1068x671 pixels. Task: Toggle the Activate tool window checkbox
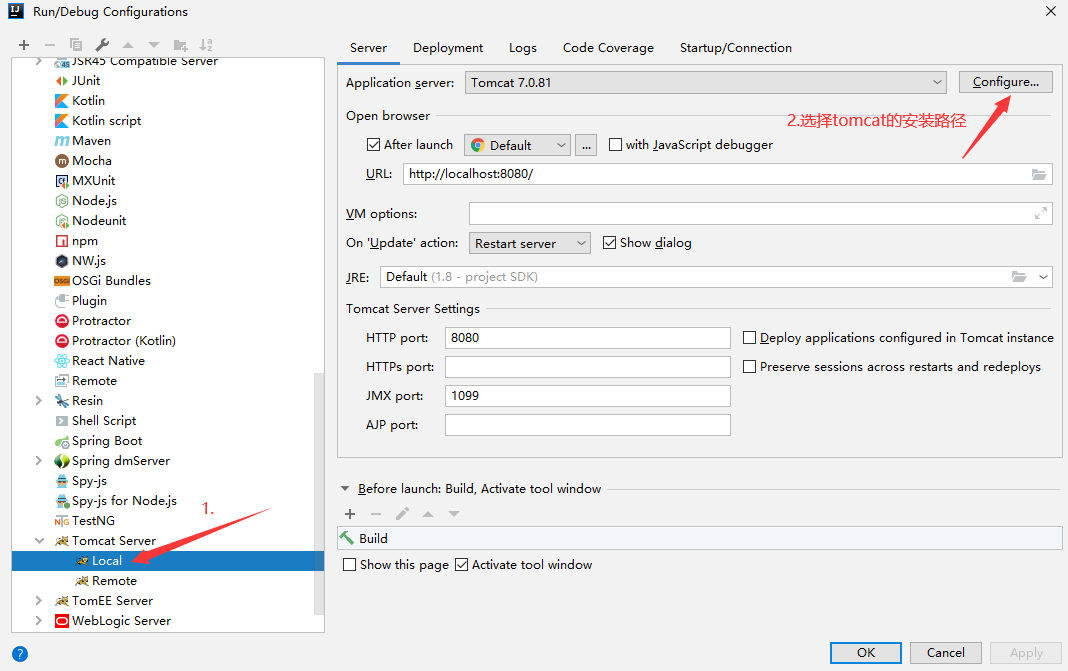[461, 564]
